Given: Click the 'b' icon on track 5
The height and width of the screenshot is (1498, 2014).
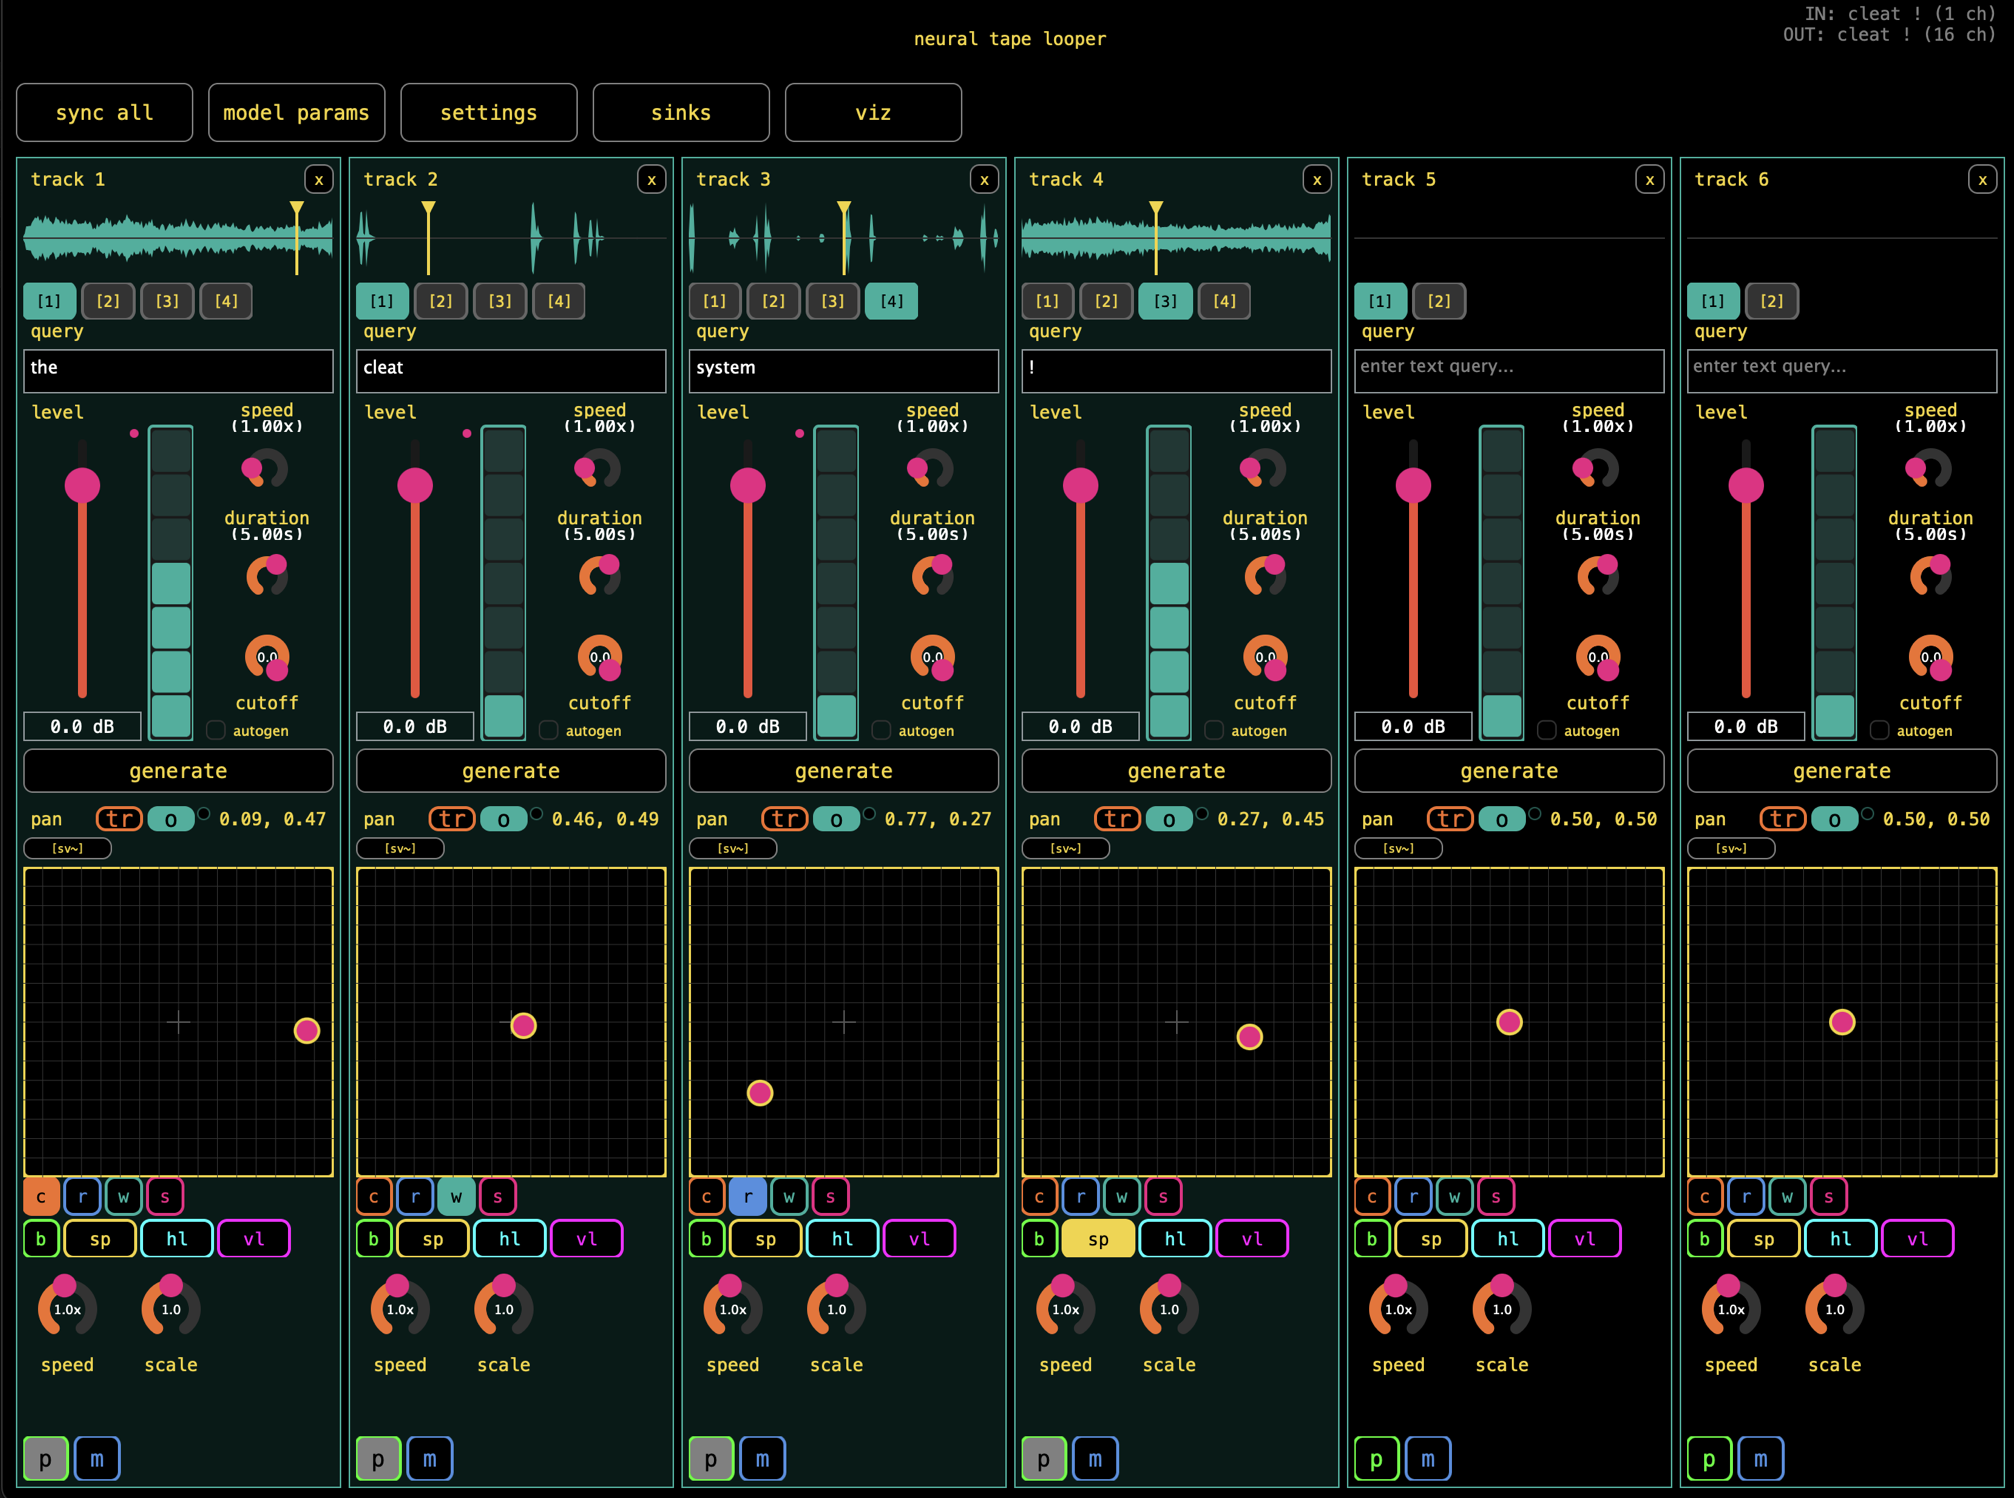Looking at the screenshot, I should pyautogui.click(x=1372, y=1238).
